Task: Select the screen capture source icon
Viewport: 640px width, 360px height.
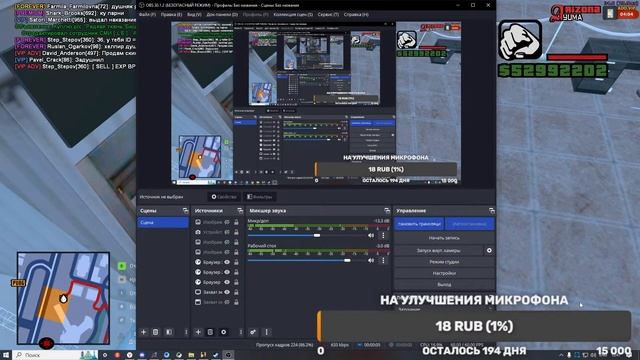Action: point(198,292)
